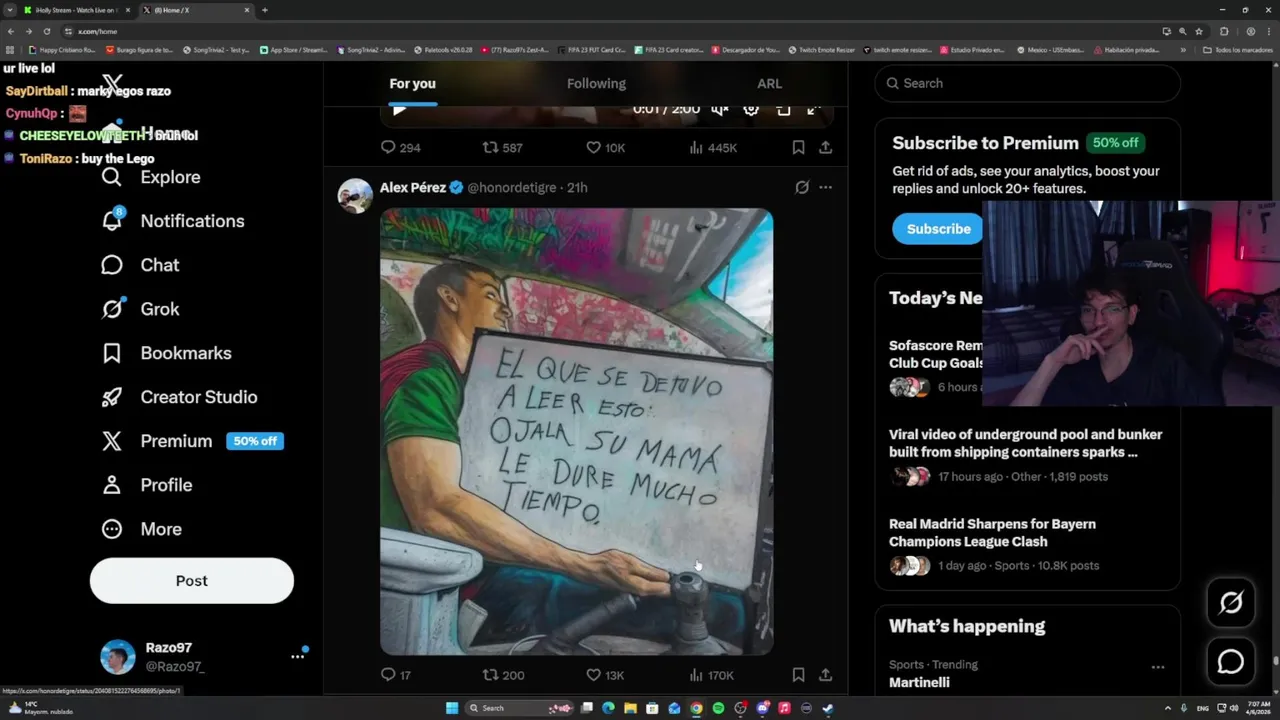Open the More menu in X sidebar

coord(141,529)
